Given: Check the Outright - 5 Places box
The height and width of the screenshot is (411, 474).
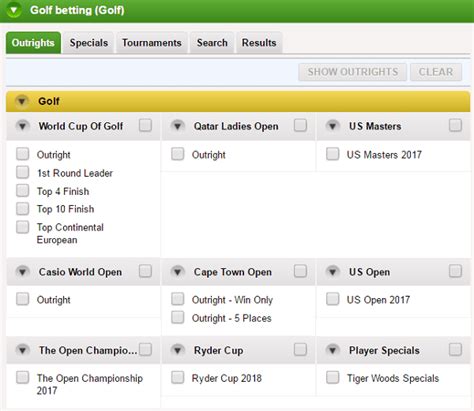Looking at the screenshot, I should click(x=178, y=317).
